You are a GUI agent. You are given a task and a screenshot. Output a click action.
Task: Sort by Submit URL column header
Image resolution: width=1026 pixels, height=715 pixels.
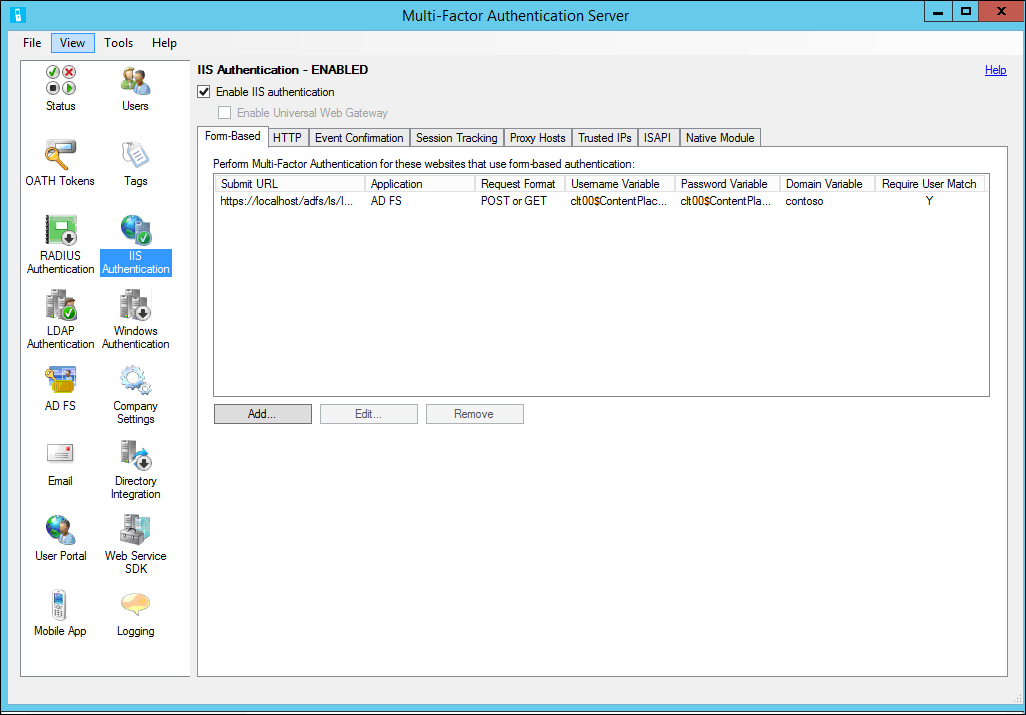pyautogui.click(x=290, y=184)
